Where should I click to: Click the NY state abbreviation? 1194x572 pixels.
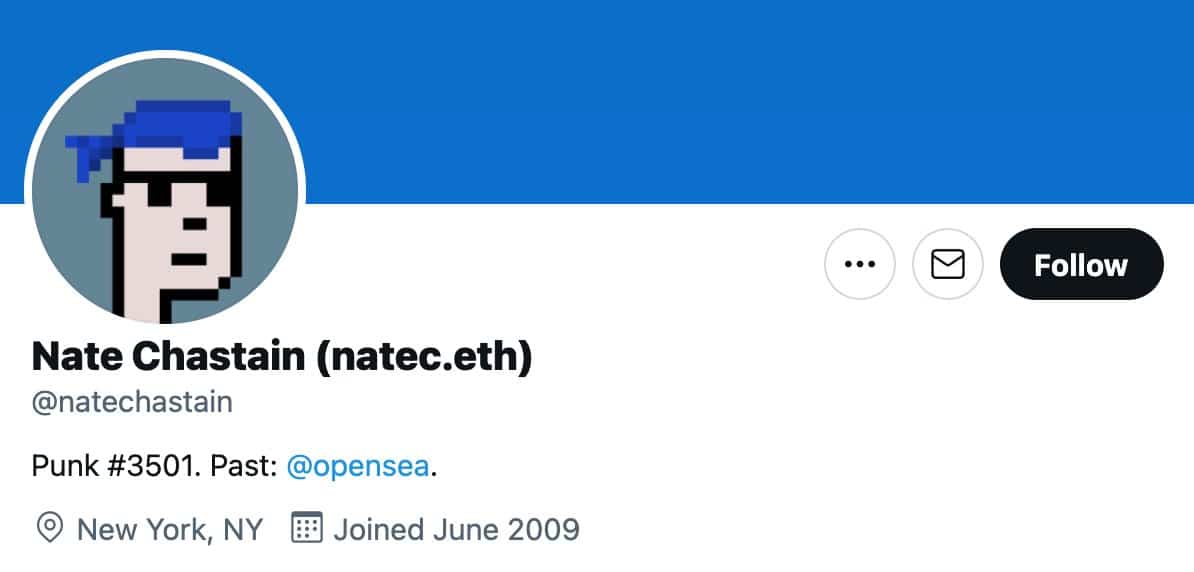pos(243,529)
